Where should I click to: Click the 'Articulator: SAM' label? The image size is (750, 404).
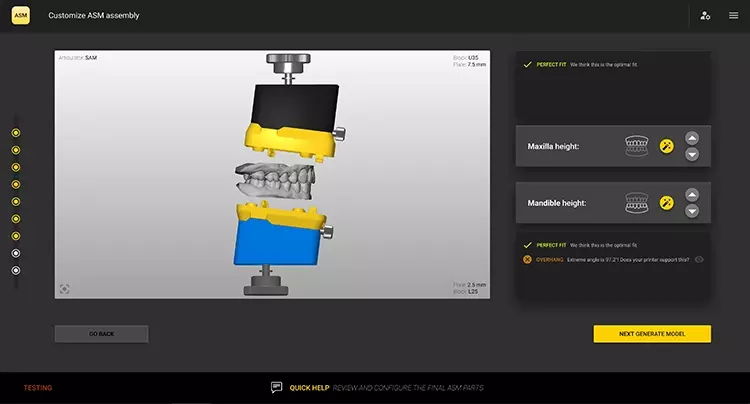point(77,58)
